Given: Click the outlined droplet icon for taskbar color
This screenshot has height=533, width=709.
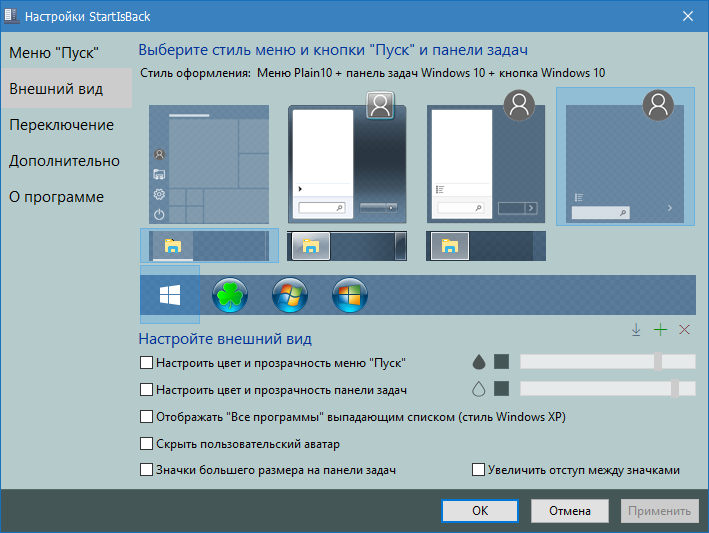Looking at the screenshot, I should pos(478,389).
